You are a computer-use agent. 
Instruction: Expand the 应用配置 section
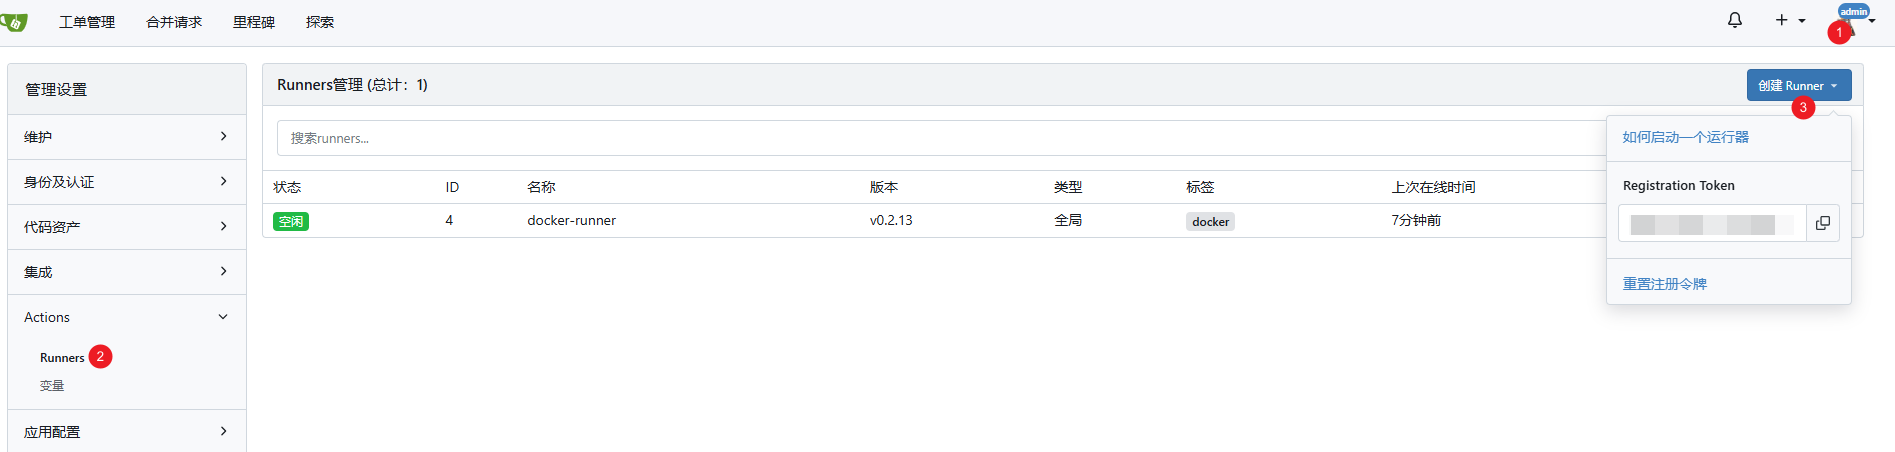pos(127,432)
